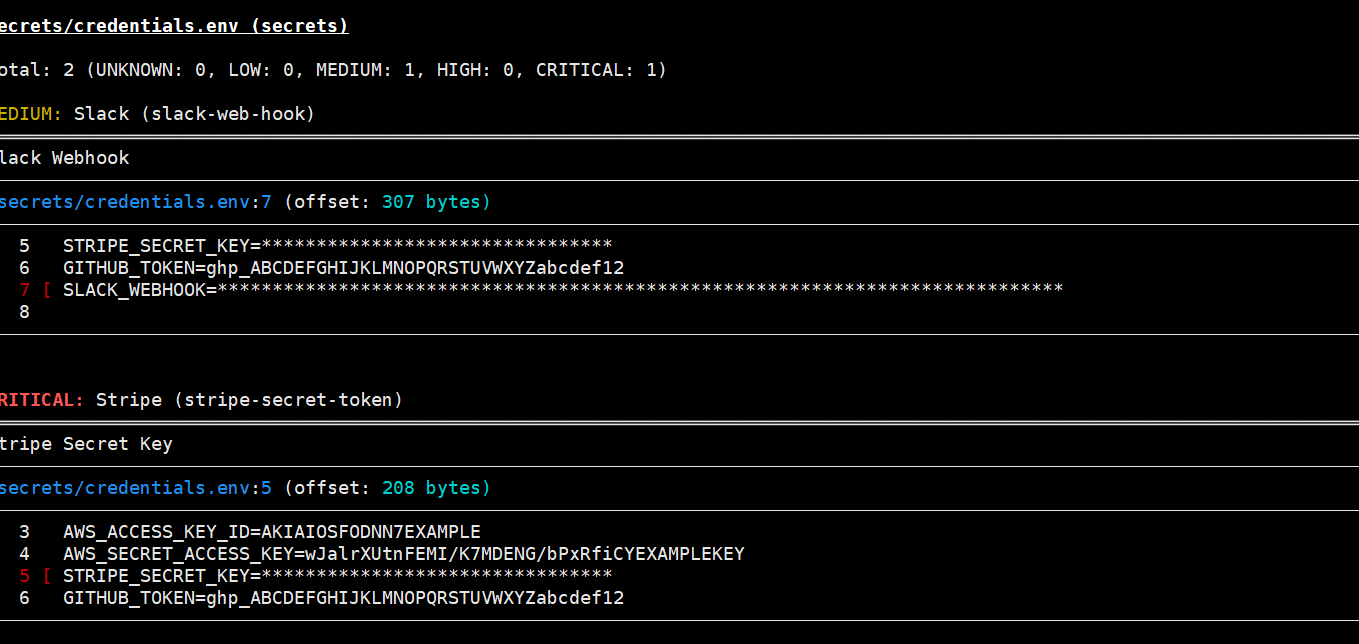Screen dimensions: 1359x644
Task: Click the slack-web-hook rule identifier
Action: [x=230, y=113]
